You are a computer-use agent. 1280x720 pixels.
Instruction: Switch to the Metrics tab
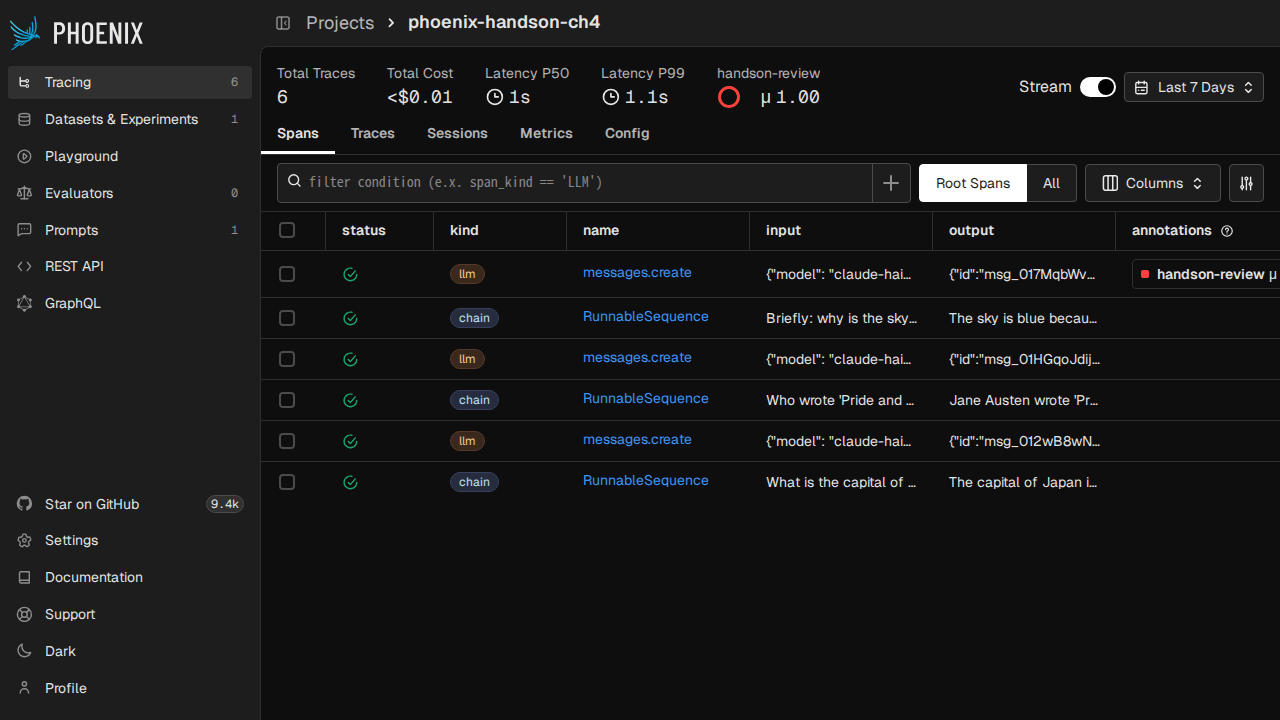pyautogui.click(x=546, y=133)
